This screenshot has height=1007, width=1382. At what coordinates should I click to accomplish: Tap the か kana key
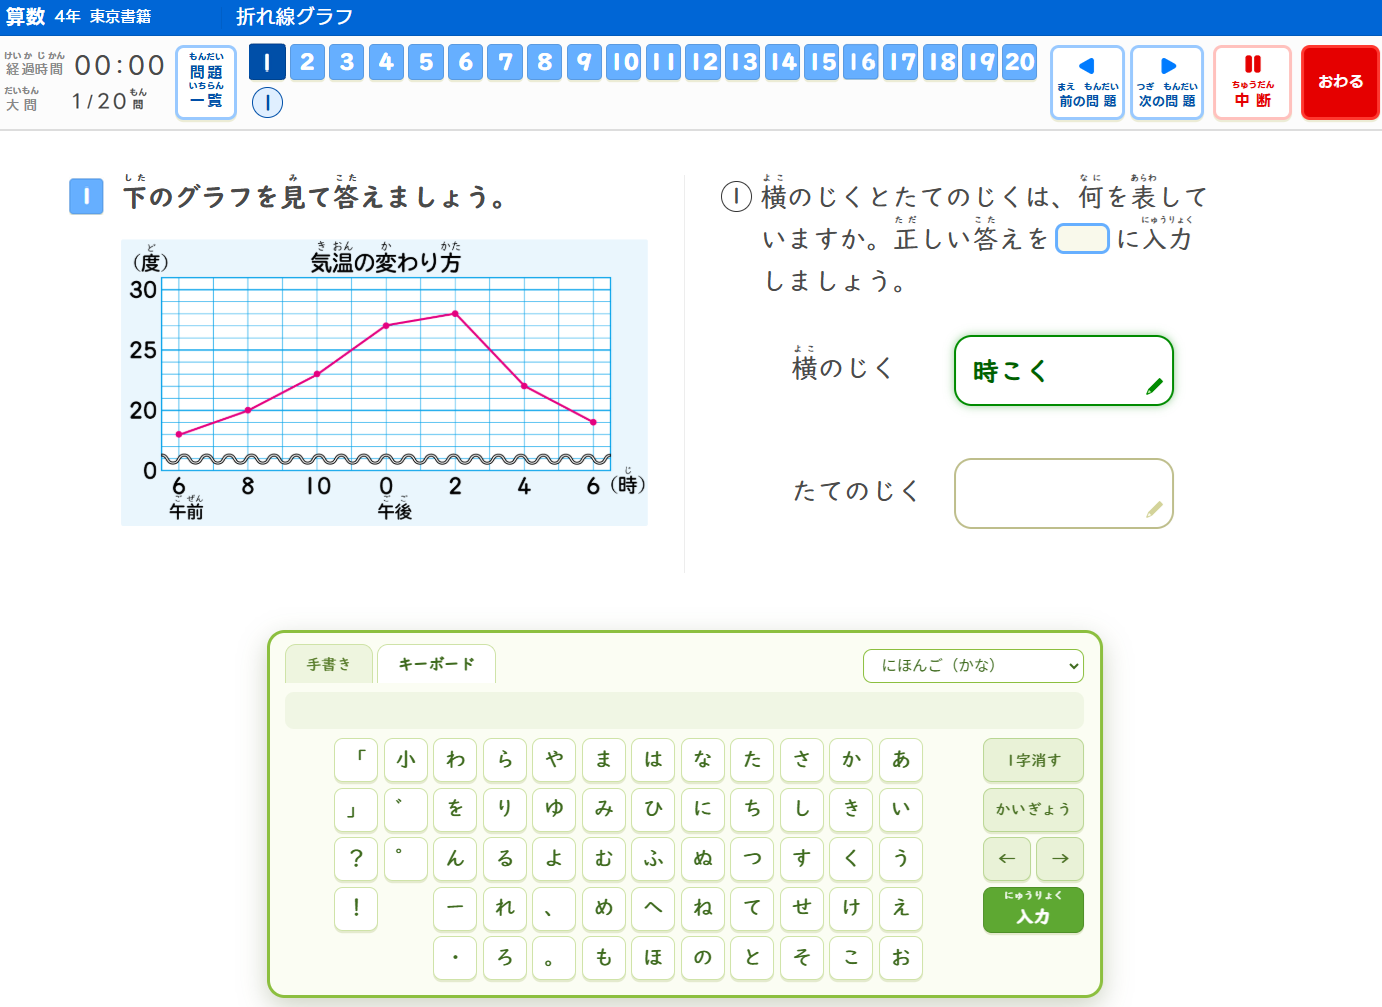click(x=851, y=760)
